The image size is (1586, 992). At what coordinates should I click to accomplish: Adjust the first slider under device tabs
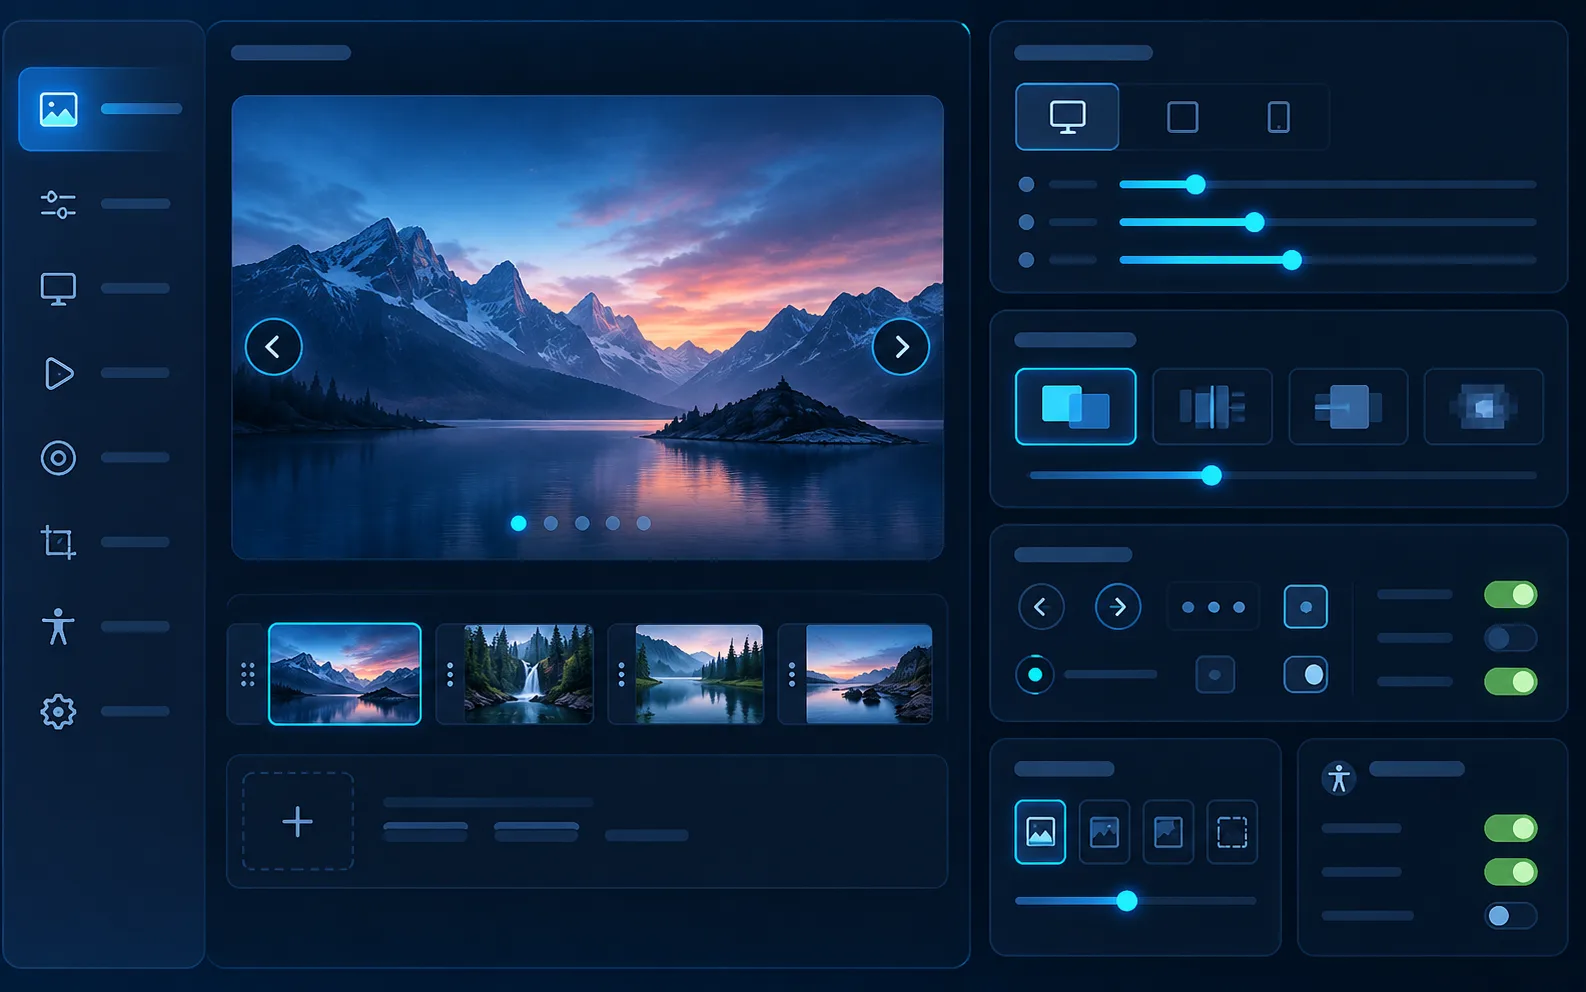(x=1196, y=185)
